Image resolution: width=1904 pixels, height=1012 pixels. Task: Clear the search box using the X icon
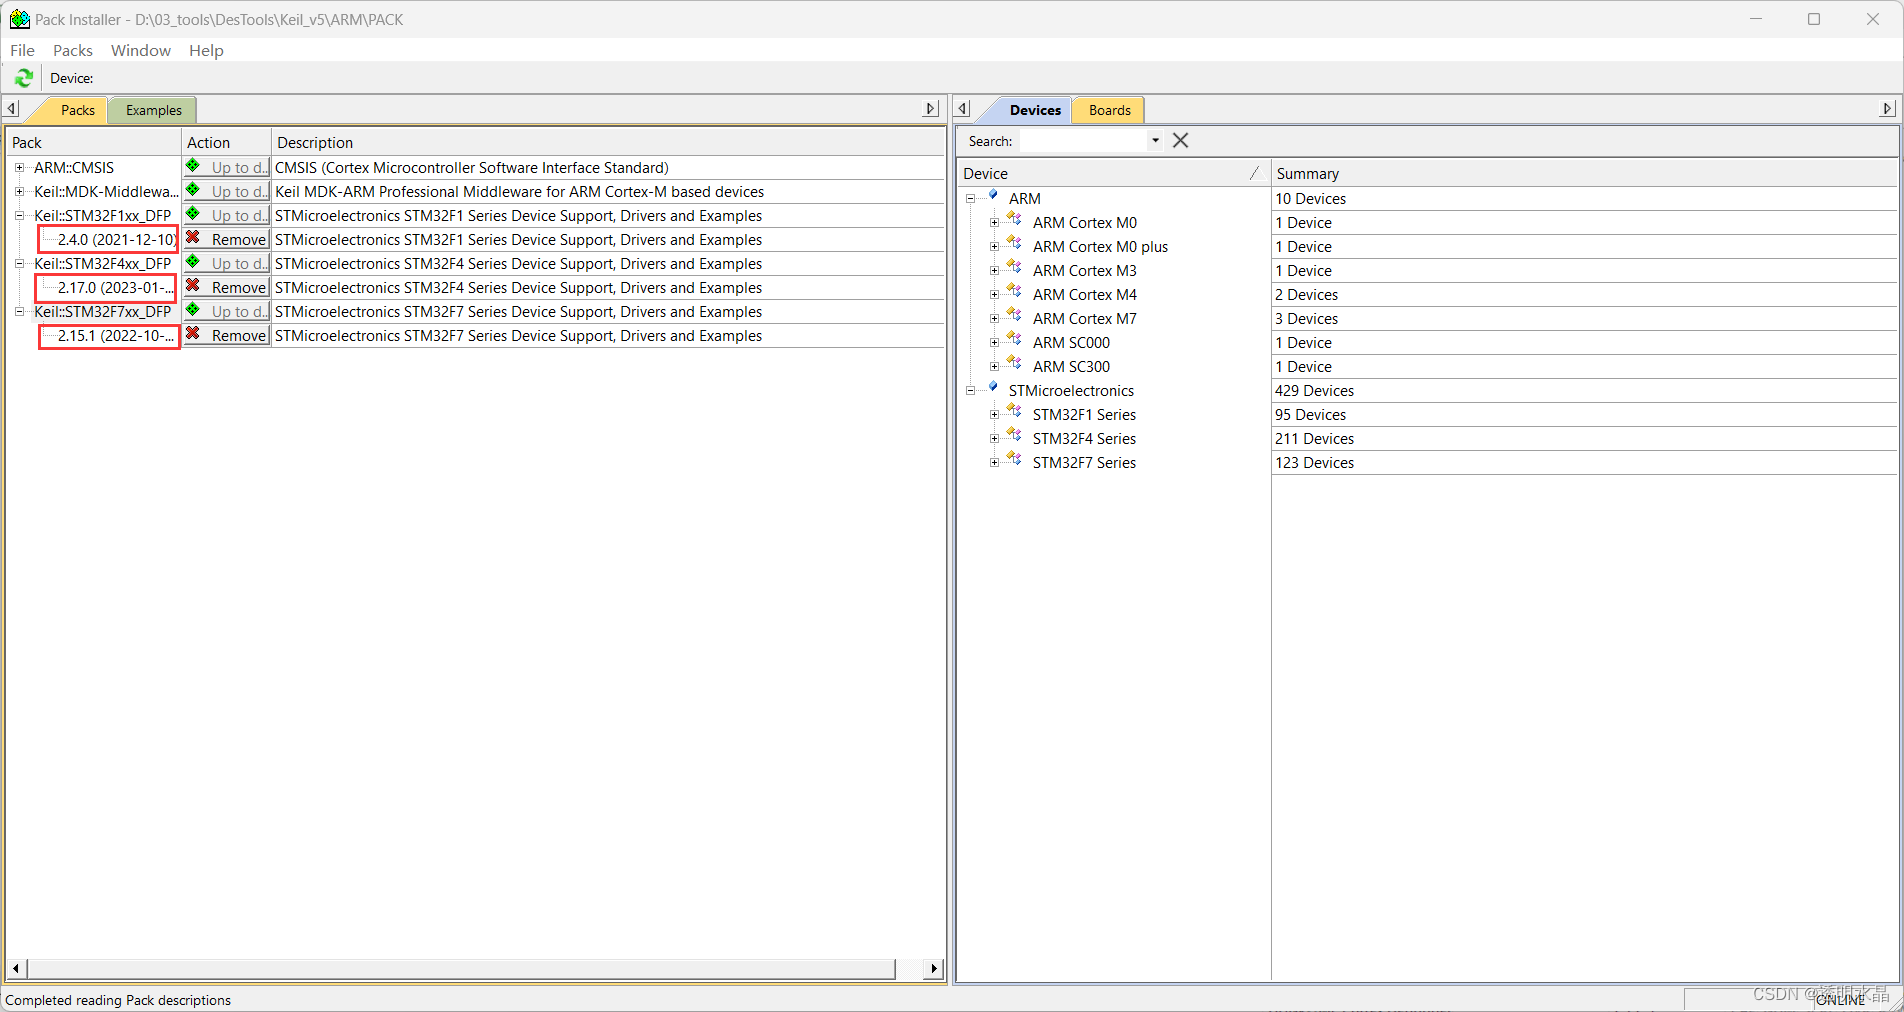point(1180,140)
